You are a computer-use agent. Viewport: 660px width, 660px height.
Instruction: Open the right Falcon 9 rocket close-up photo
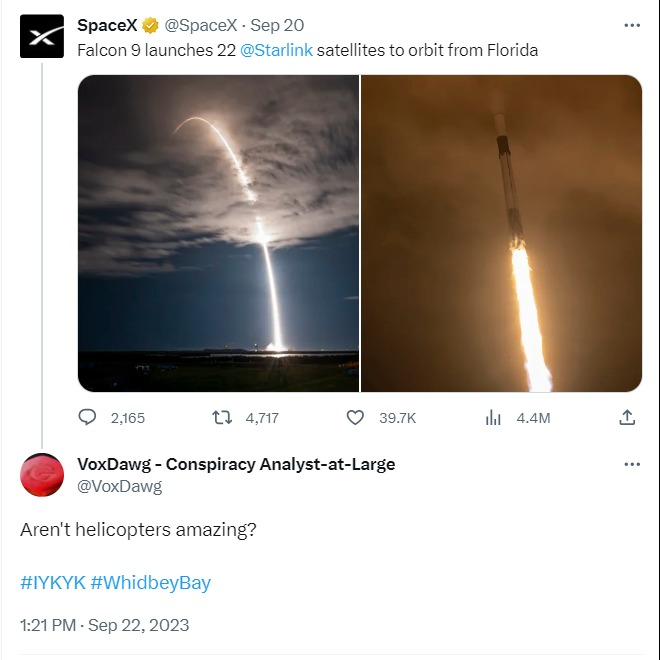(x=501, y=233)
